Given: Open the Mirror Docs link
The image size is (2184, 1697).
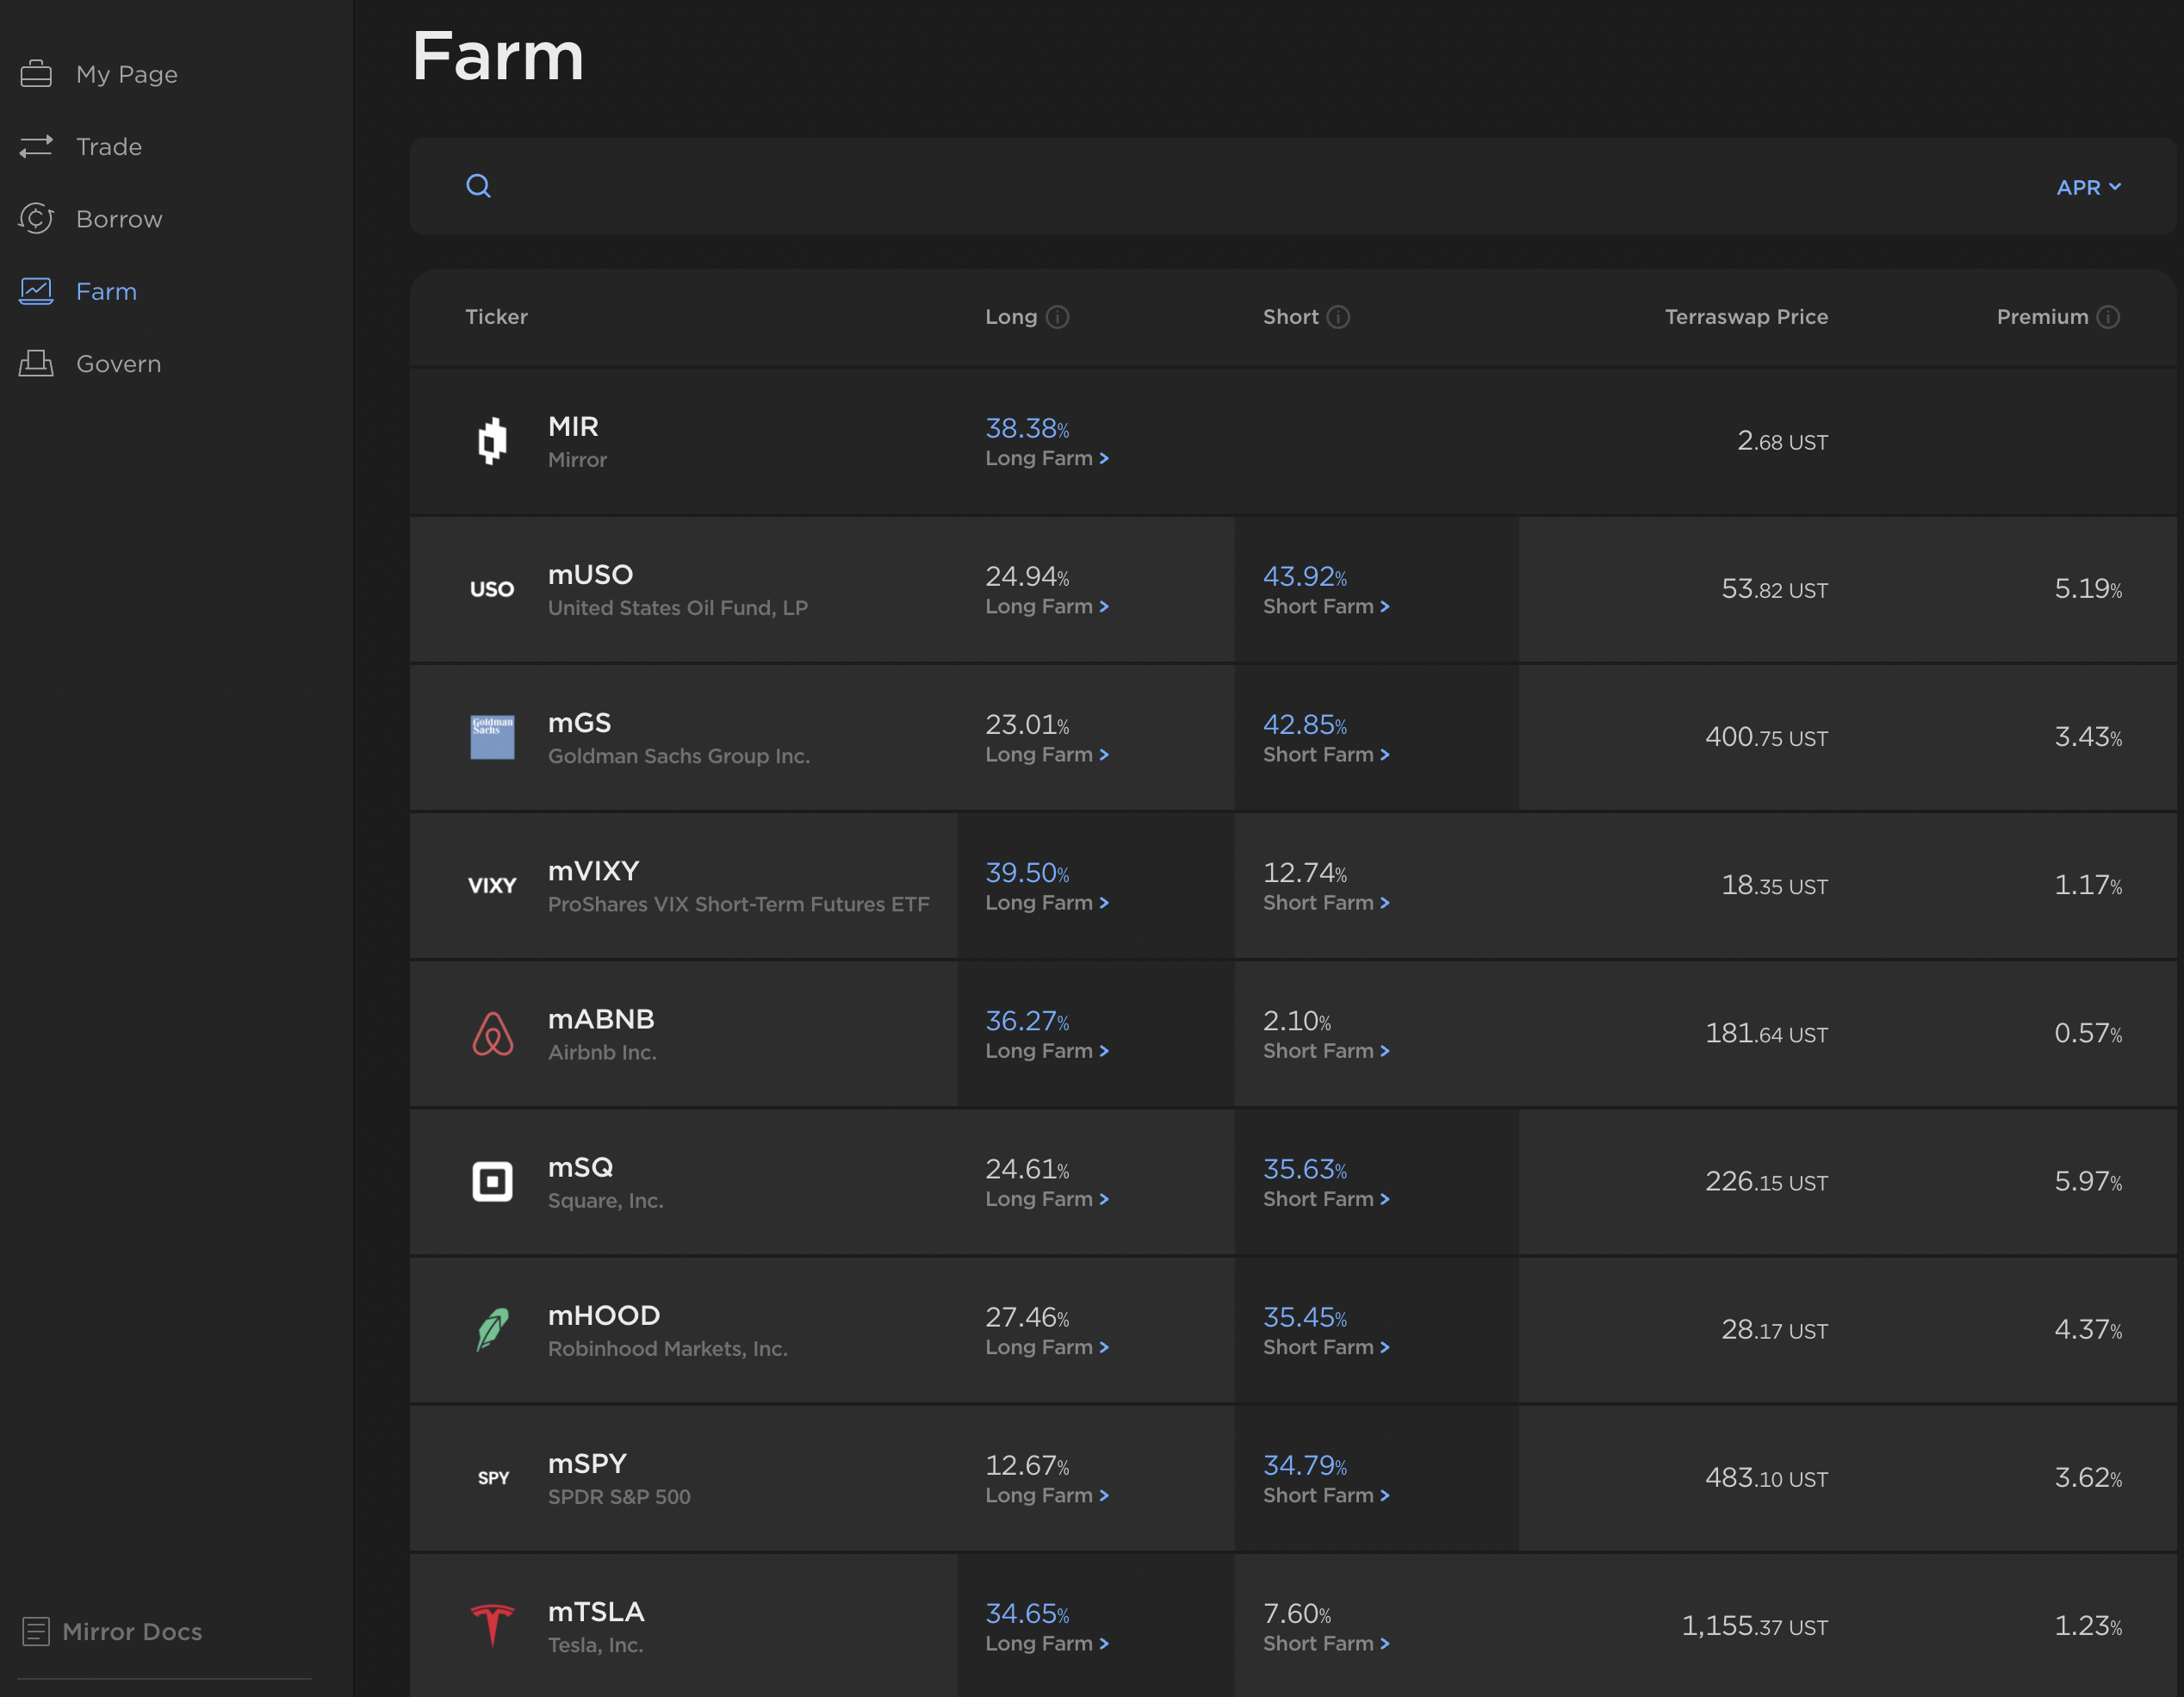Looking at the screenshot, I should tap(131, 1632).
